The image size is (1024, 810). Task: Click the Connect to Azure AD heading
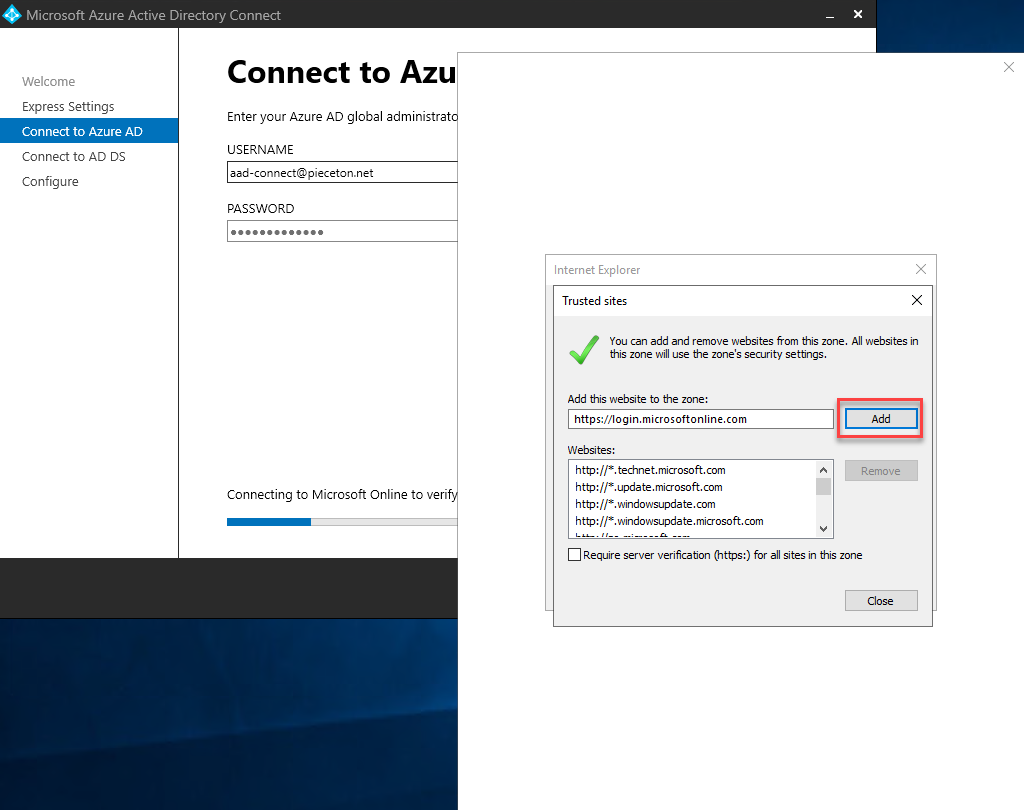(342, 72)
